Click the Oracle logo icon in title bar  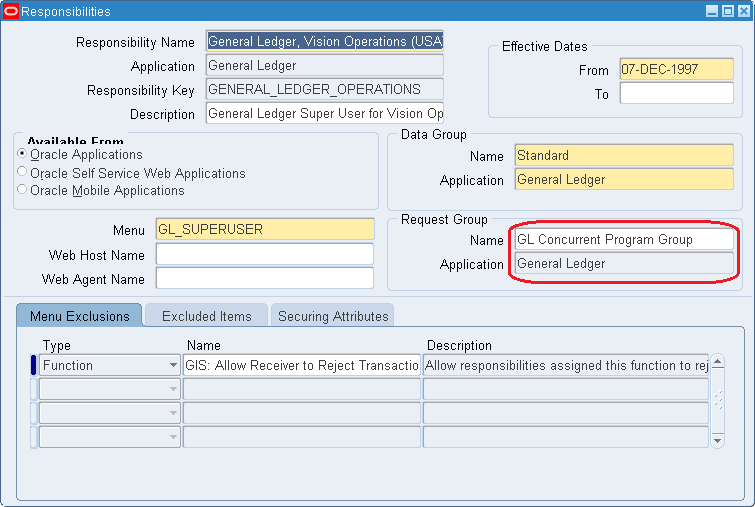pos(11,11)
